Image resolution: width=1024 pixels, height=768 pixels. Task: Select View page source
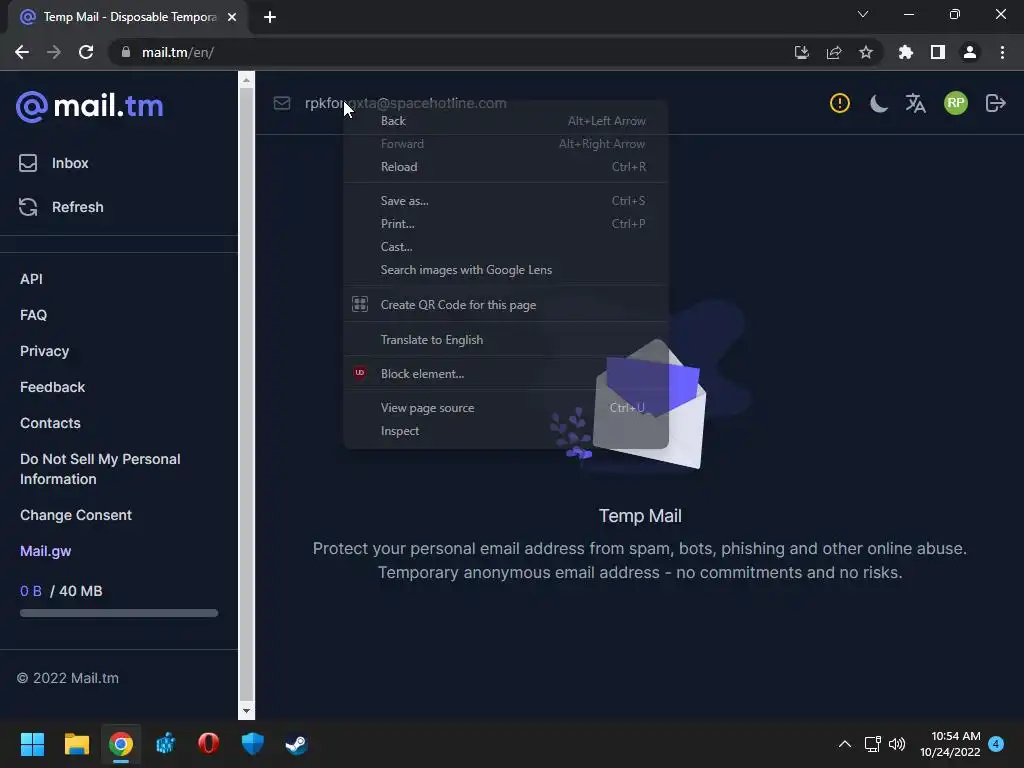(x=506, y=408)
